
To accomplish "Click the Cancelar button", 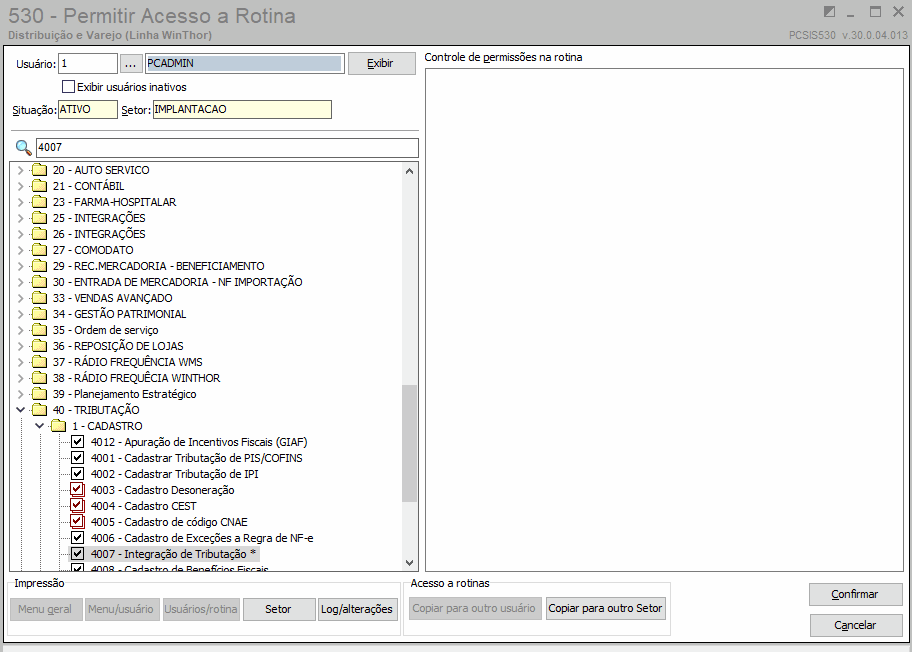I will tap(855, 625).
